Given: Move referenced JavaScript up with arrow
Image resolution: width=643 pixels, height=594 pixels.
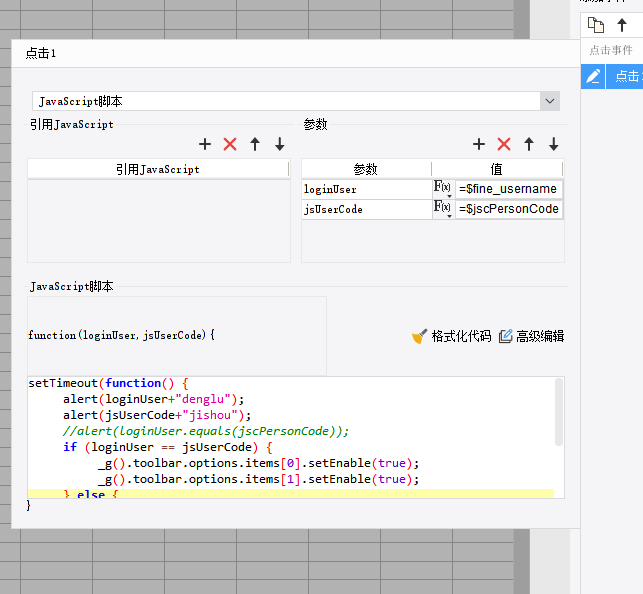Looking at the screenshot, I should click(x=255, y=144).
